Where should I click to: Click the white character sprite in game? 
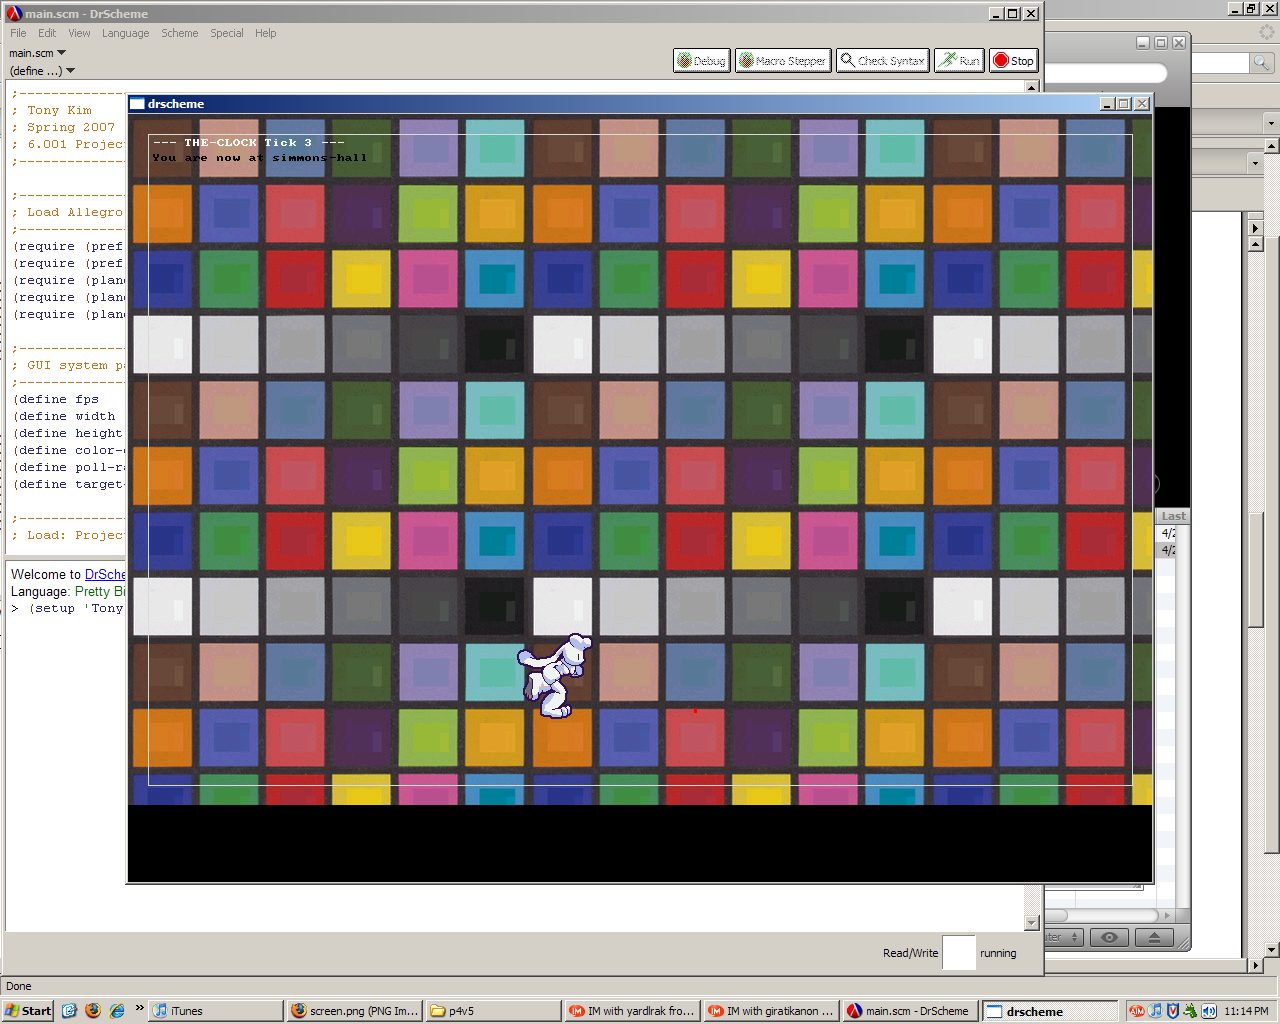[554, 675]
